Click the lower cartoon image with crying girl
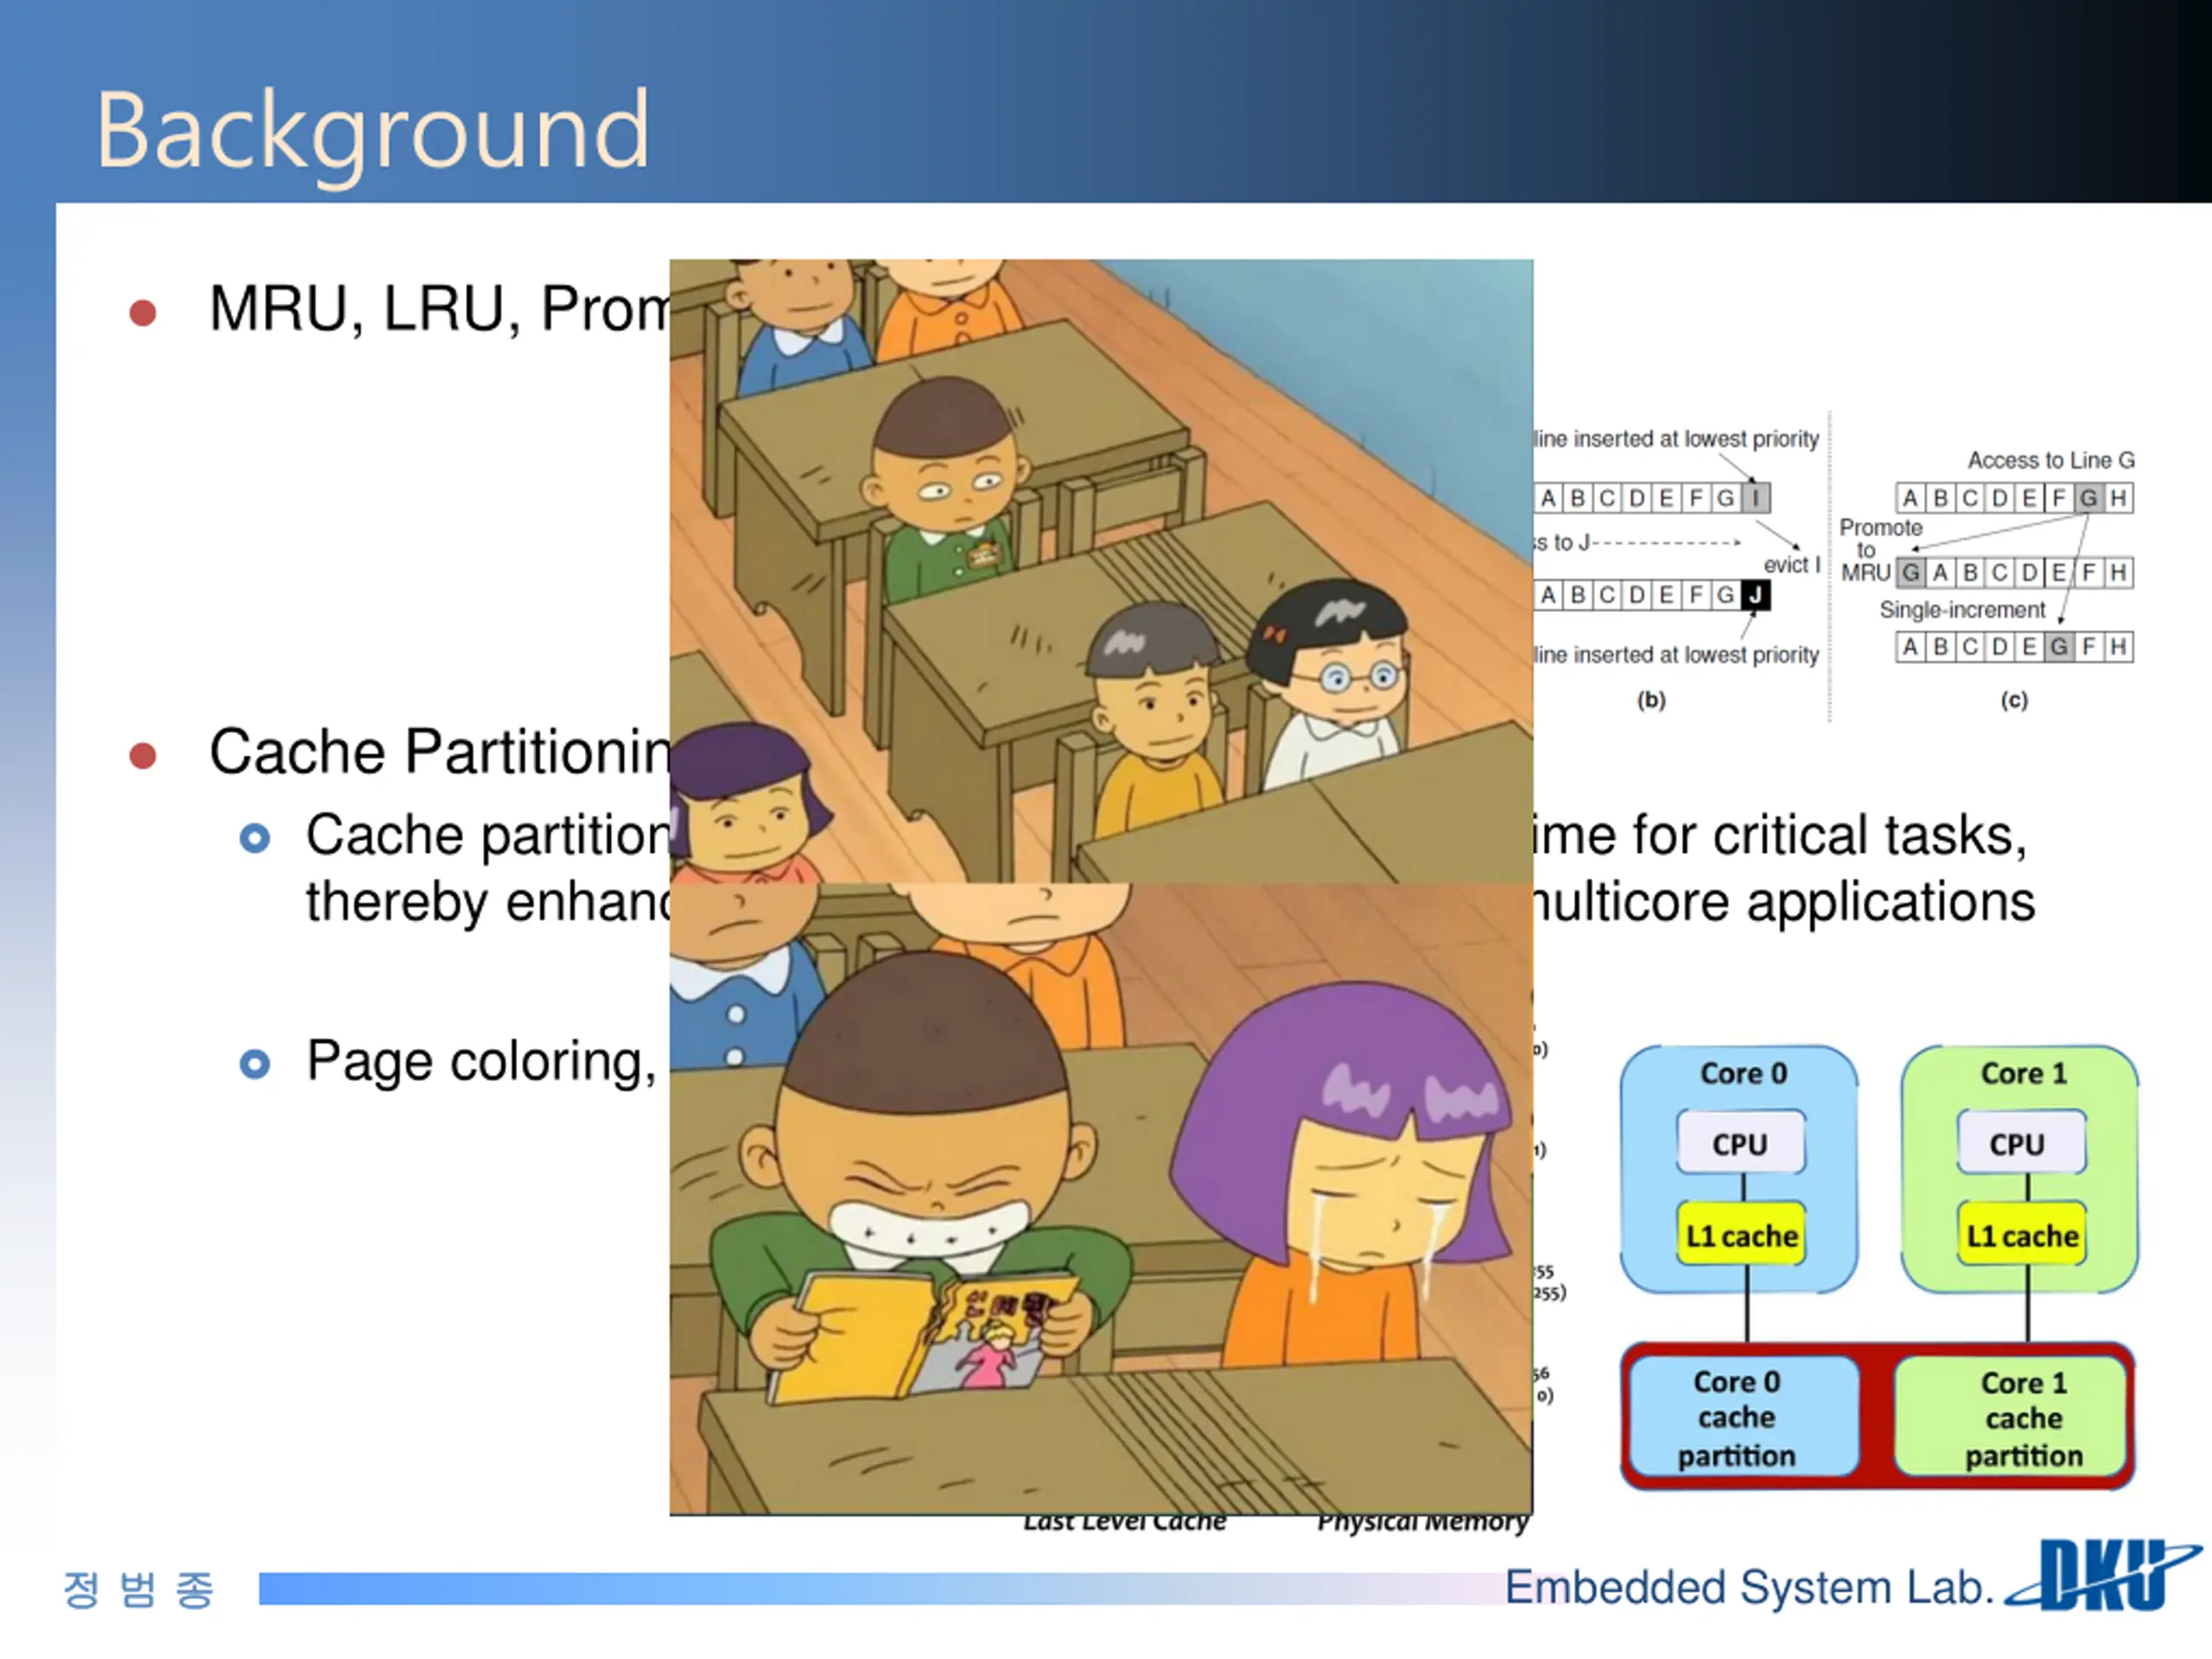This screenshot has height=1659, width=2212. coord(1100,1200)
